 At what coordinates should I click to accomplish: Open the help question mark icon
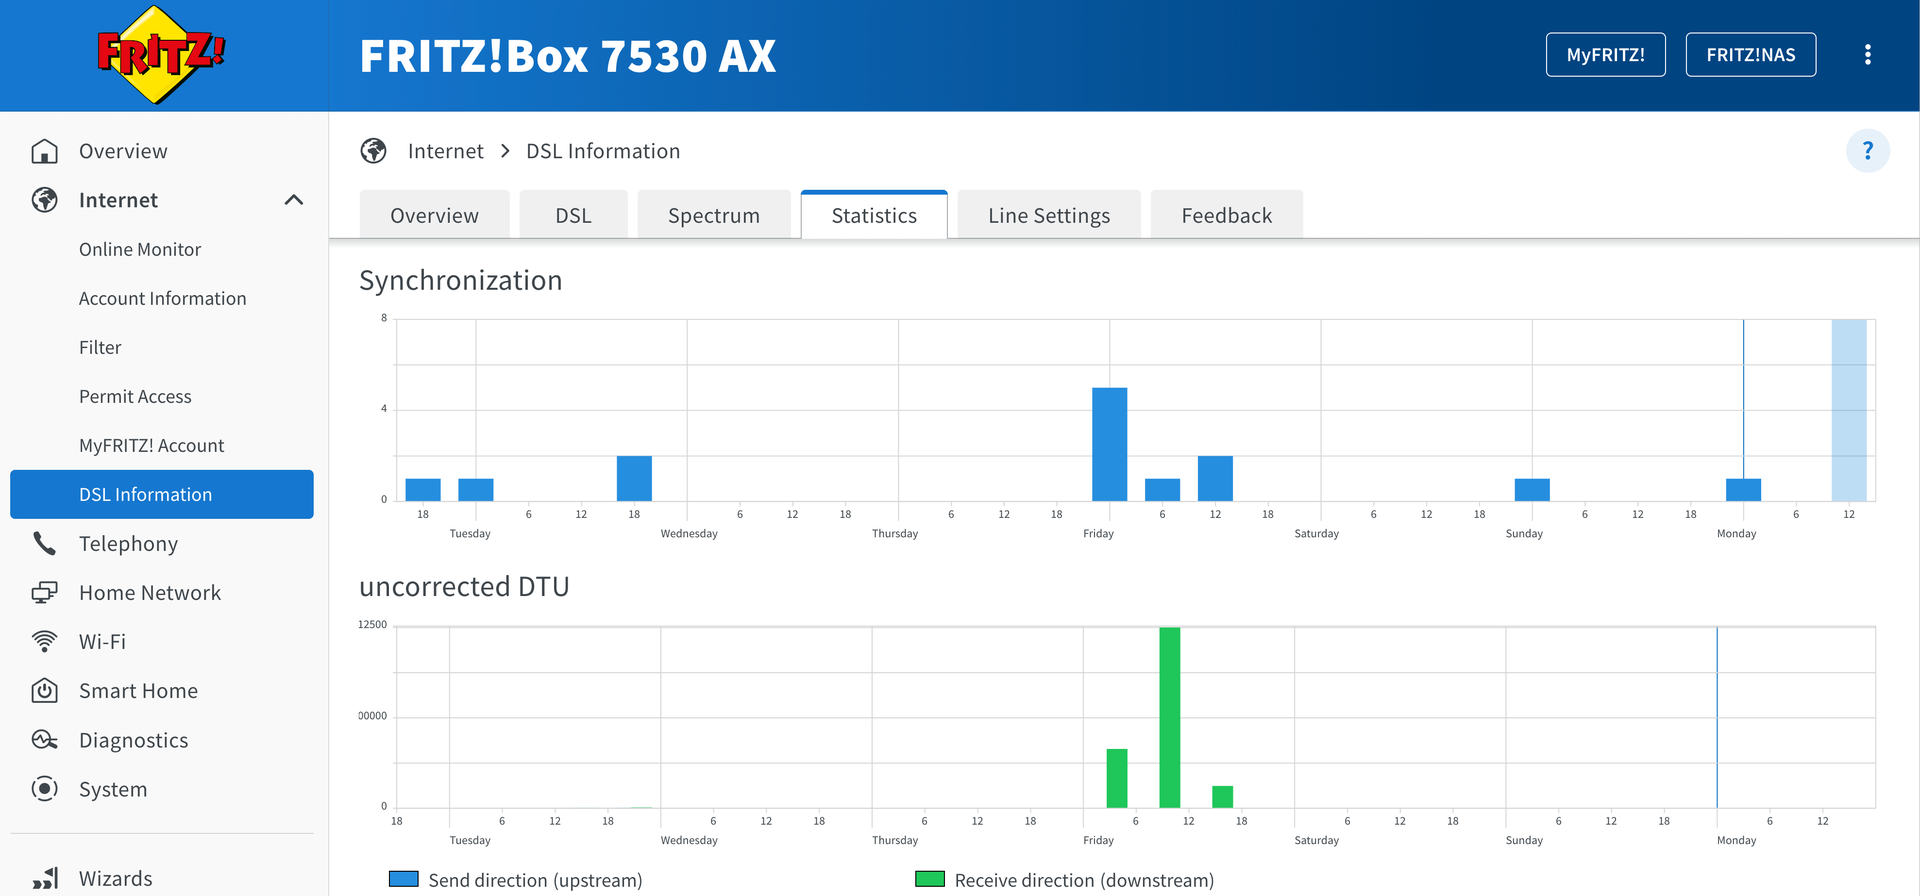[x=1867, y=151]
